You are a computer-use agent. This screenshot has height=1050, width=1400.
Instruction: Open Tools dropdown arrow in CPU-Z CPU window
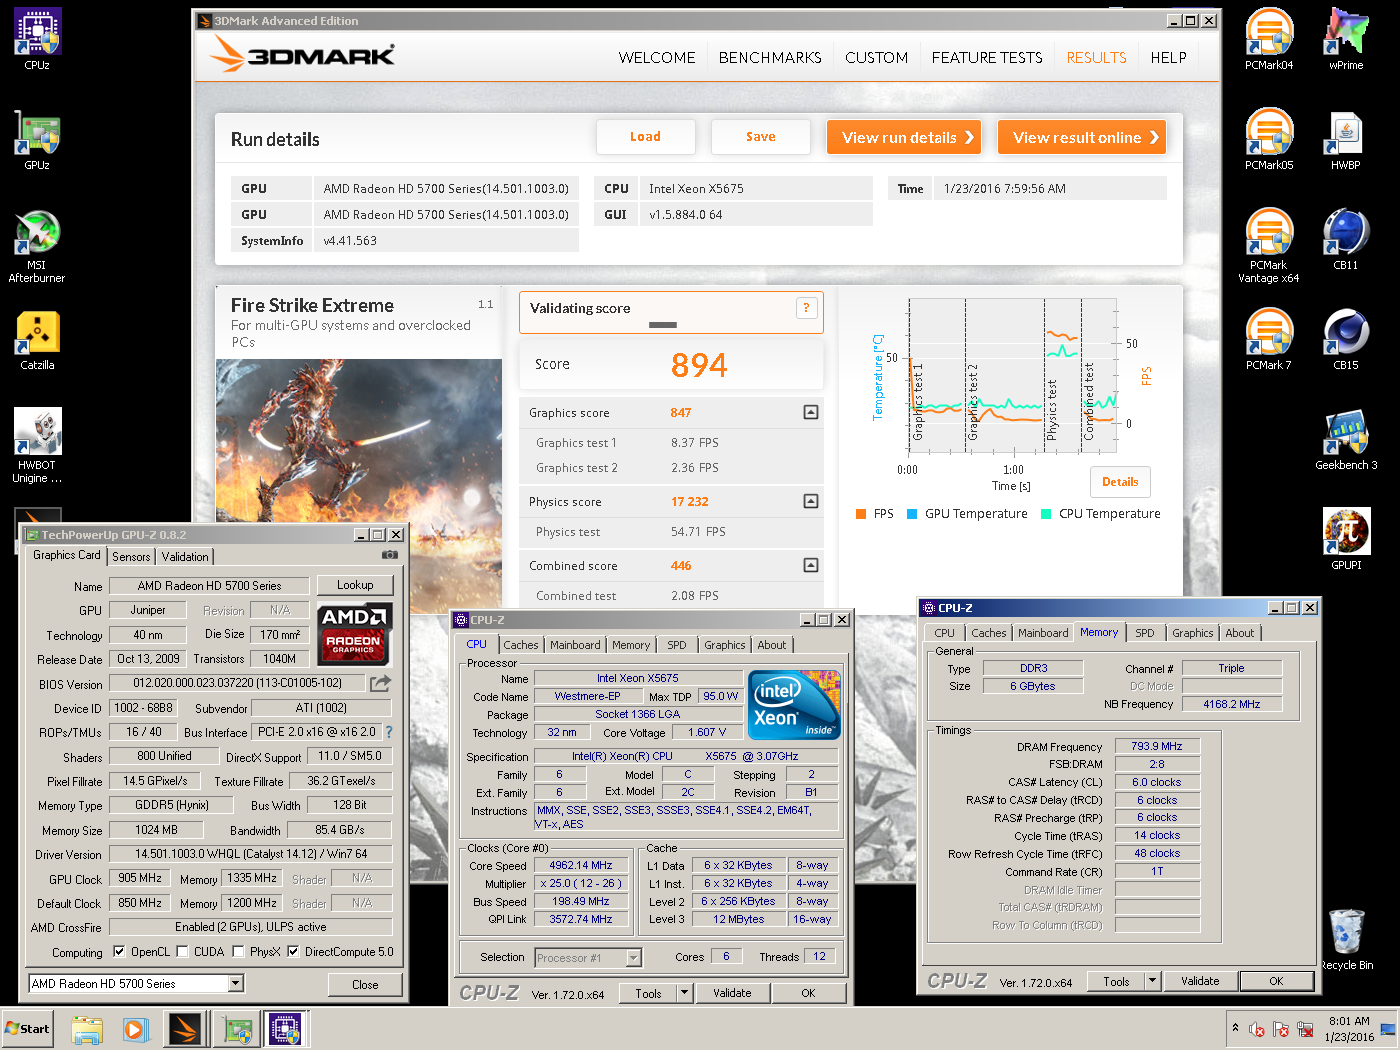pyautogui.click(x=684, y=993)
